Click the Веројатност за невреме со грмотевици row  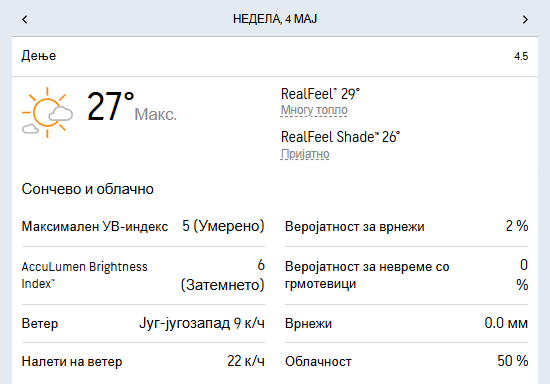(x=407, y=276)
